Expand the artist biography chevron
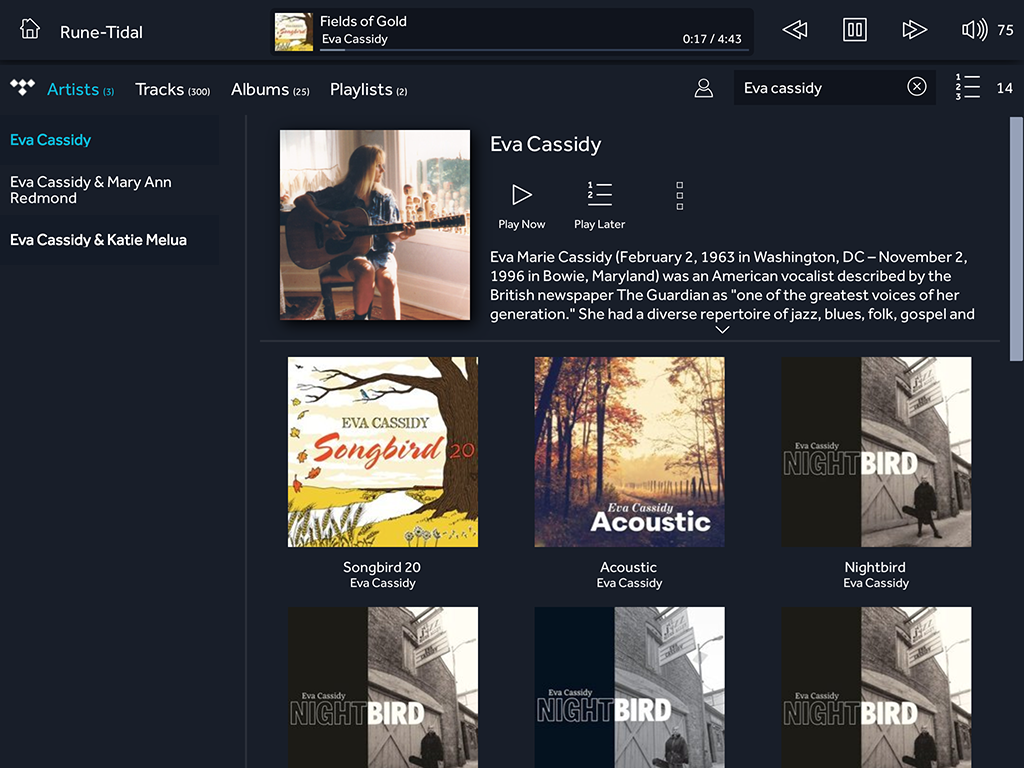1024x768 pixels. click(x=722, y=330)
